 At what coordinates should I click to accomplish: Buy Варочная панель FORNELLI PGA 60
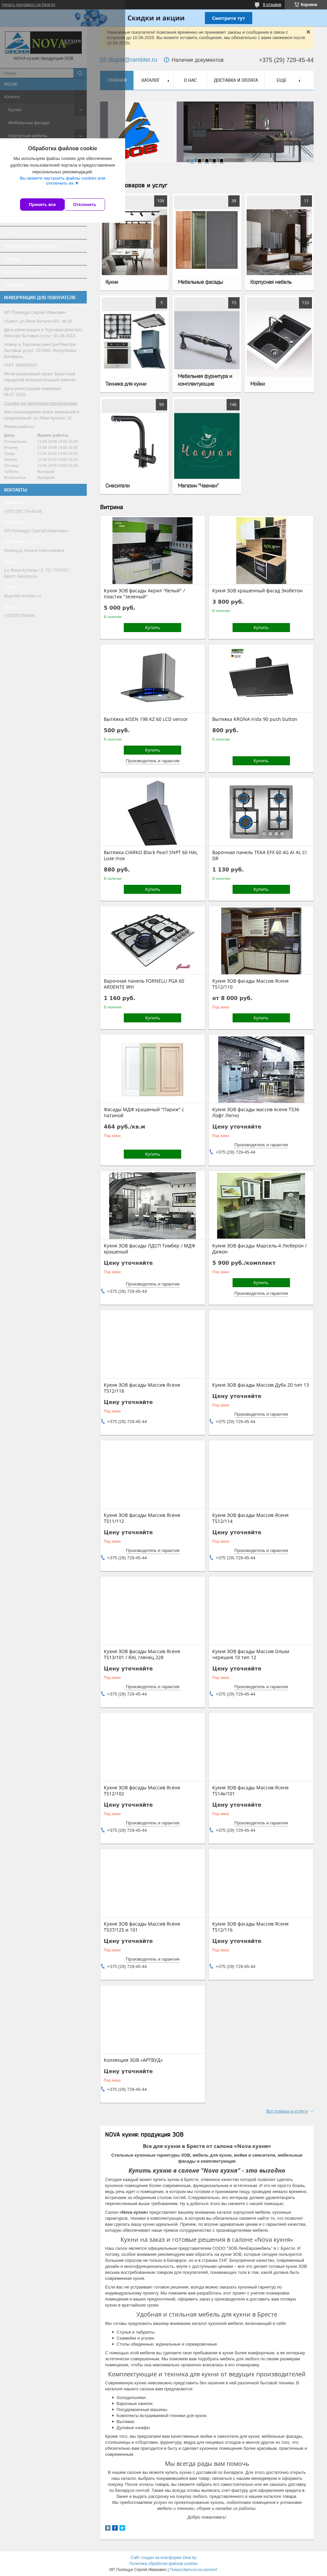pos(152,1018)
